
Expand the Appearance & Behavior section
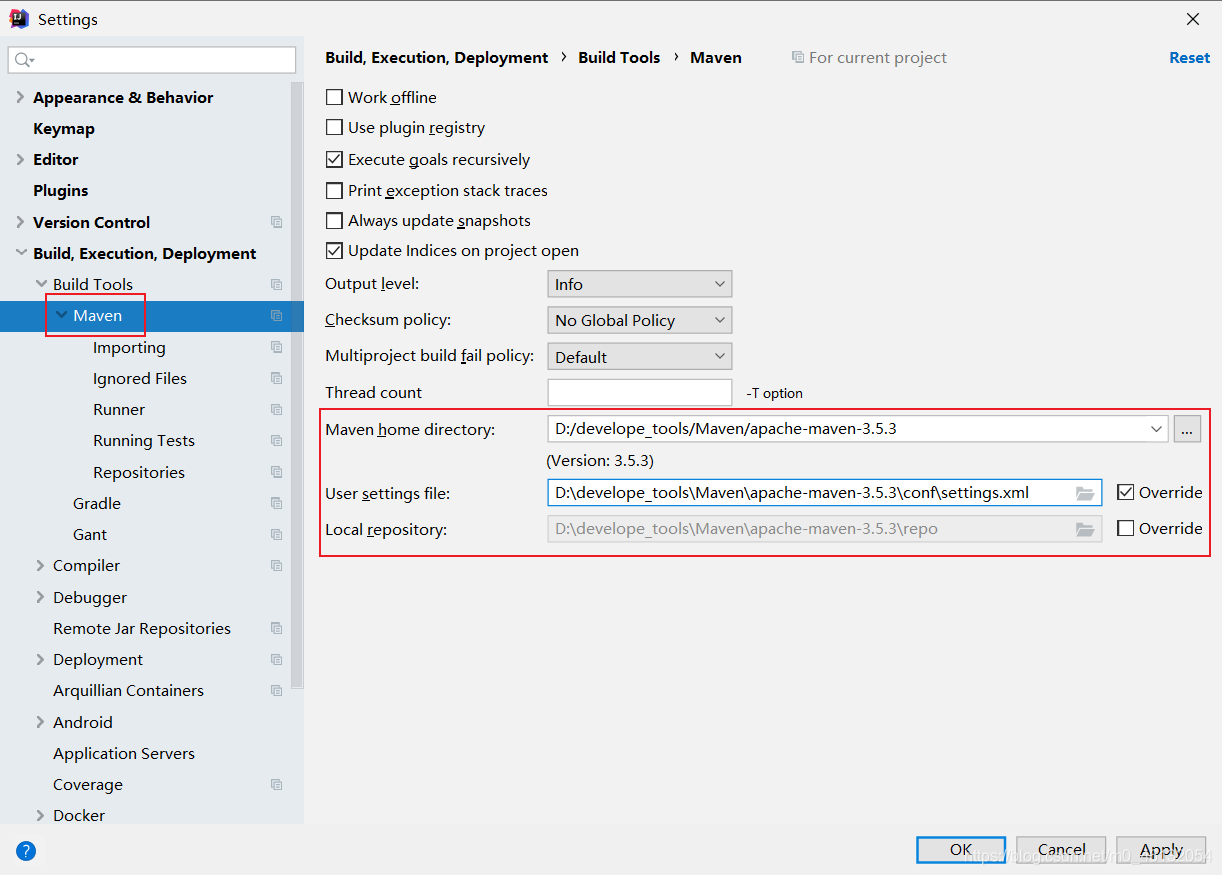(x=20, y=97)
